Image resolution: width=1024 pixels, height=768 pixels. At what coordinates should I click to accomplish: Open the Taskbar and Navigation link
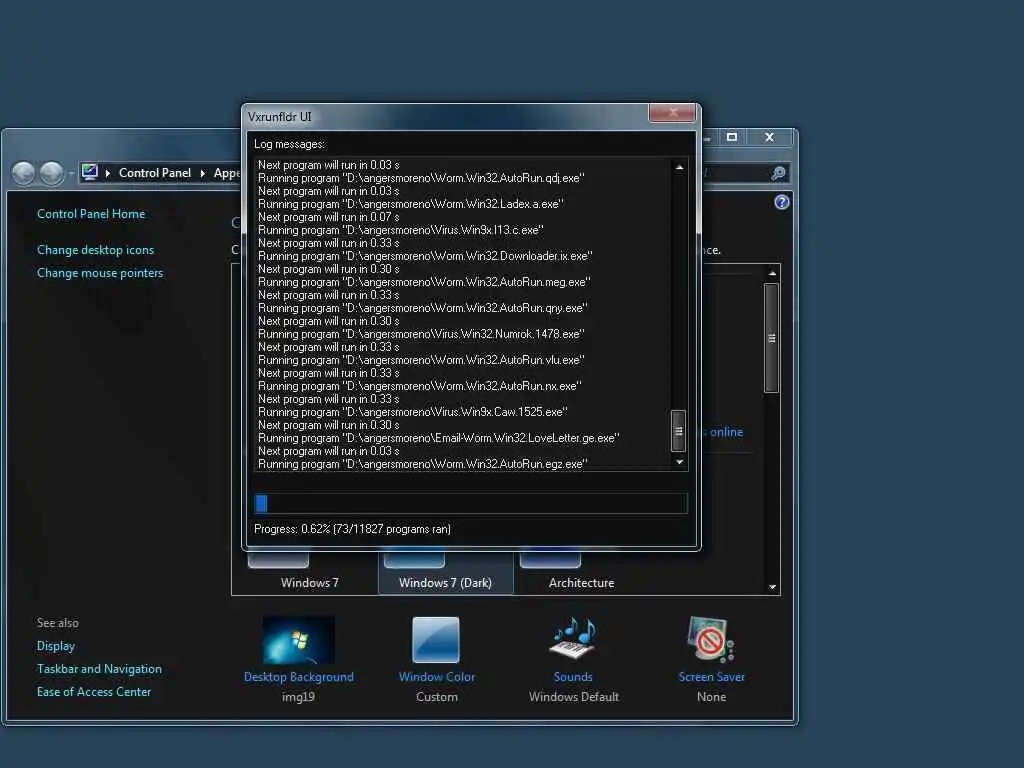tap(99, 668)
